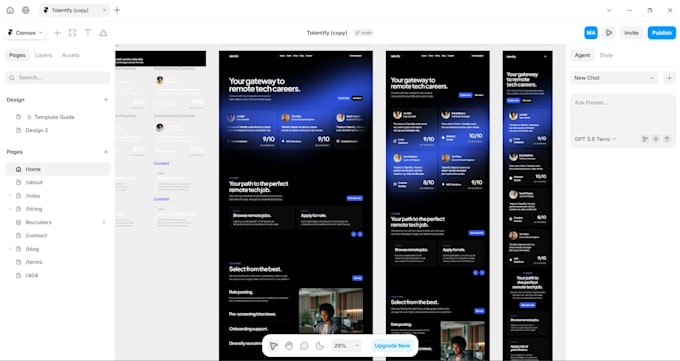
Task: Expand the /hiring page group
Action: (x=10, y=209)
